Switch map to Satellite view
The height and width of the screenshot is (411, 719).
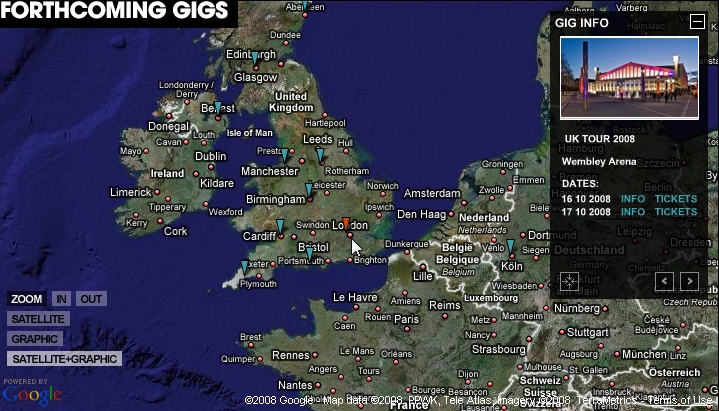pyautogui.click(x=38, y=319)
